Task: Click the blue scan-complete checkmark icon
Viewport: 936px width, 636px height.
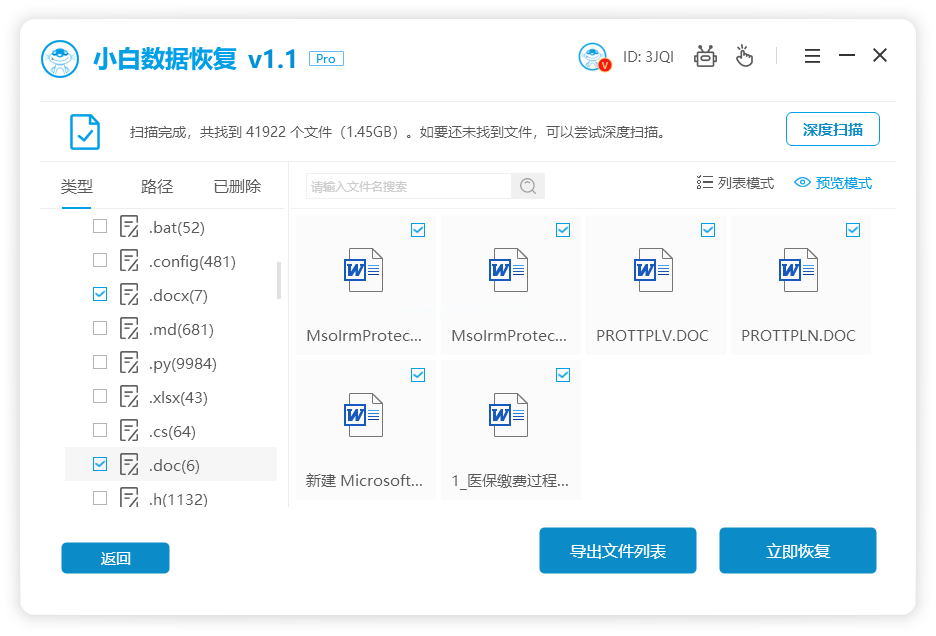Action: tap(84, 130)
